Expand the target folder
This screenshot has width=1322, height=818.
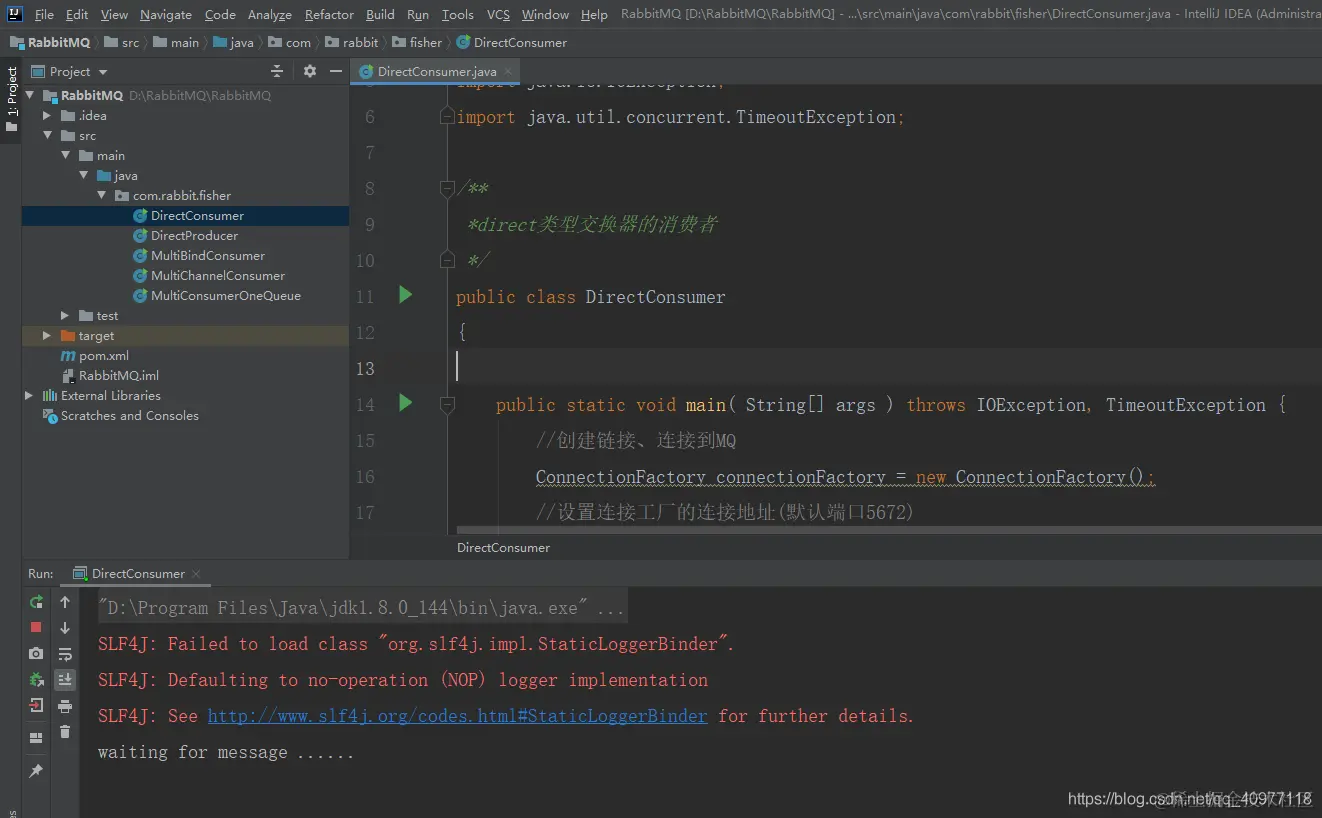tap(47, 336)
